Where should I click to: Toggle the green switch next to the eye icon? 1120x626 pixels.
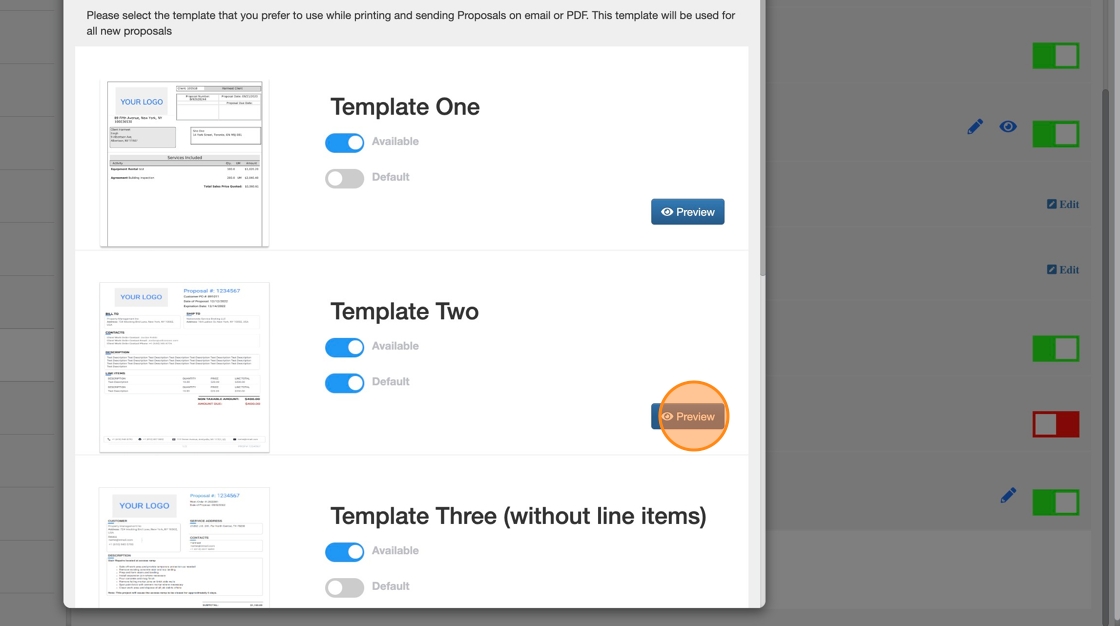coord(1056,133)
